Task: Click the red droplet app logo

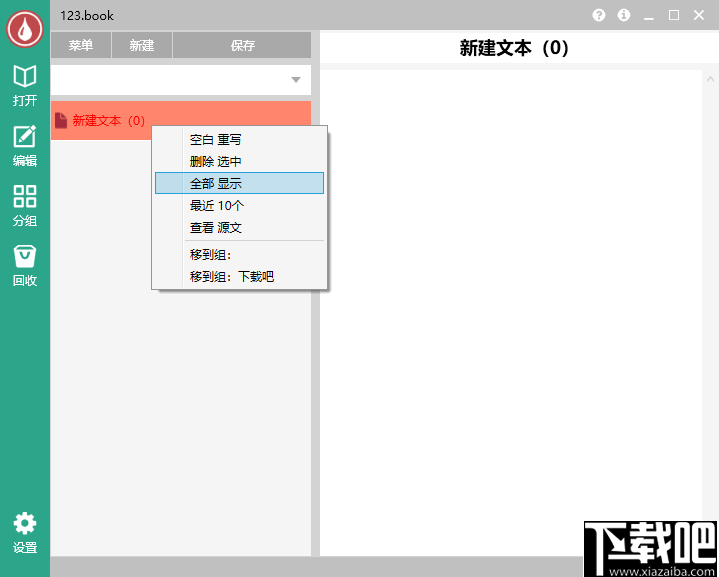Action: pyautogui.click(x=25, y=29)
